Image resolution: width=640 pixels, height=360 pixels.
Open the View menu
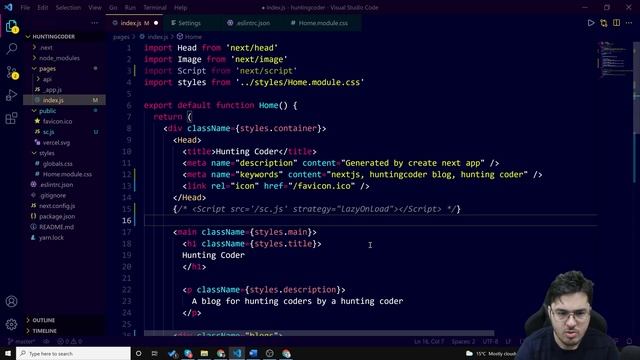coord(95,7)
